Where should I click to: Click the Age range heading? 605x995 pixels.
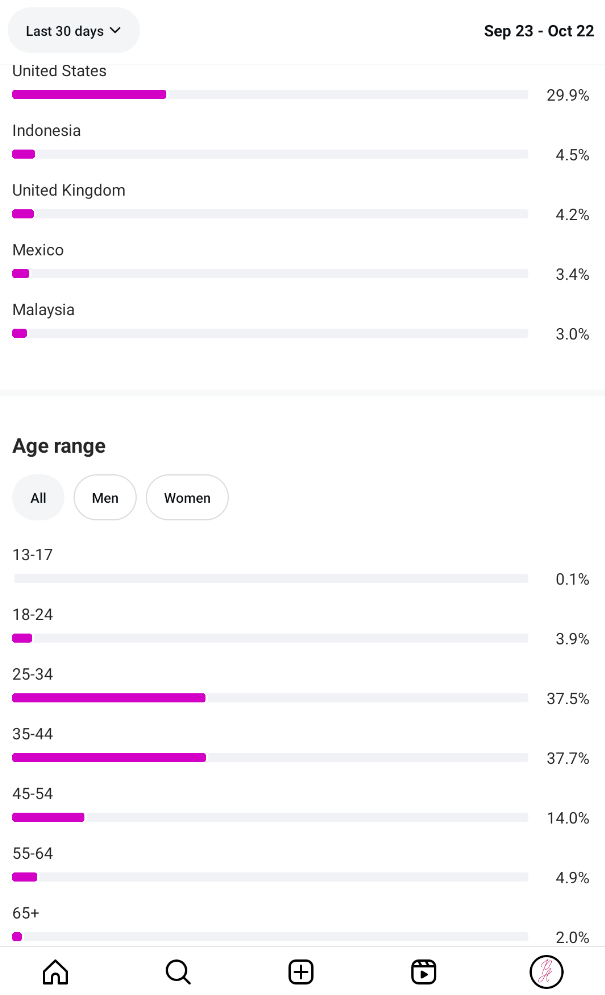[x=59, y=446]
